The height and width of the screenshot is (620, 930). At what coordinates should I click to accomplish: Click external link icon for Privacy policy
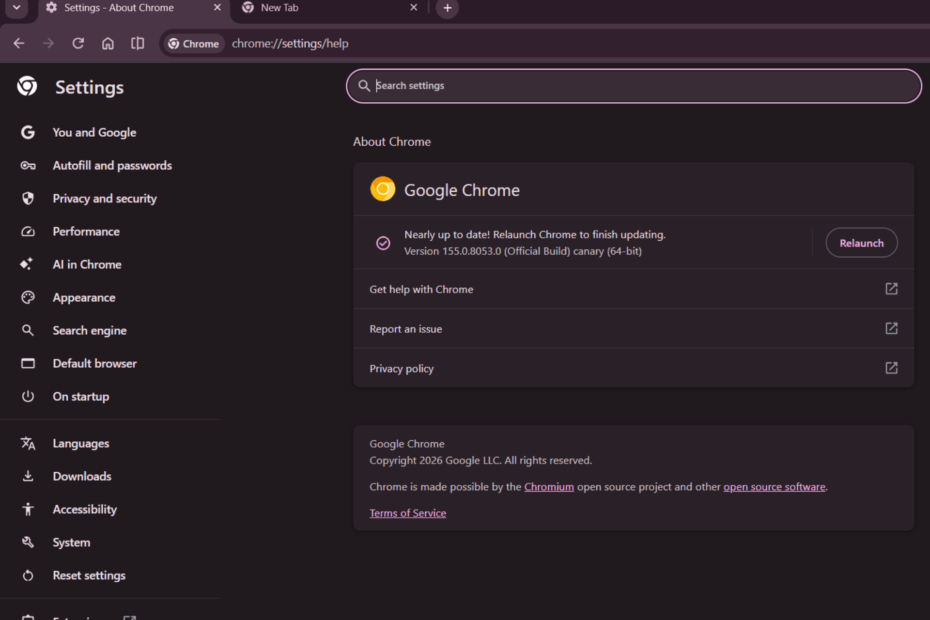[891, 368]
